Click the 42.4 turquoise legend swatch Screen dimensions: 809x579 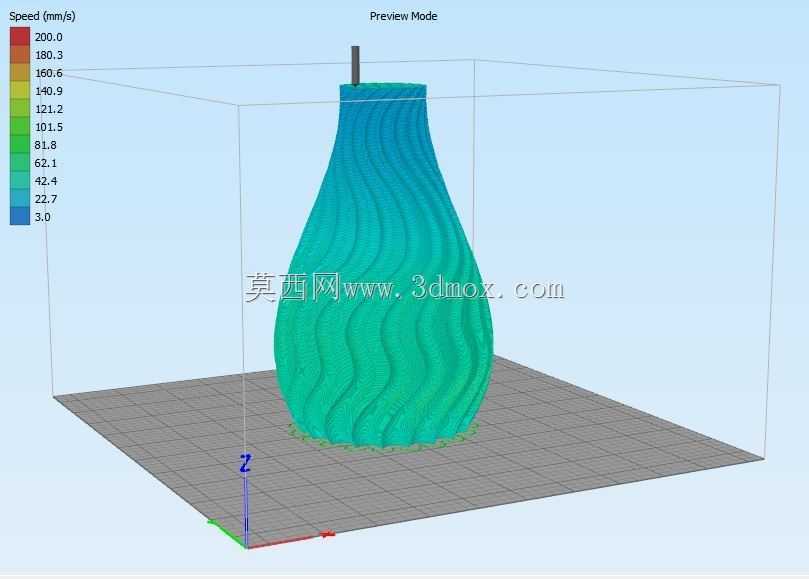point(20,181)
